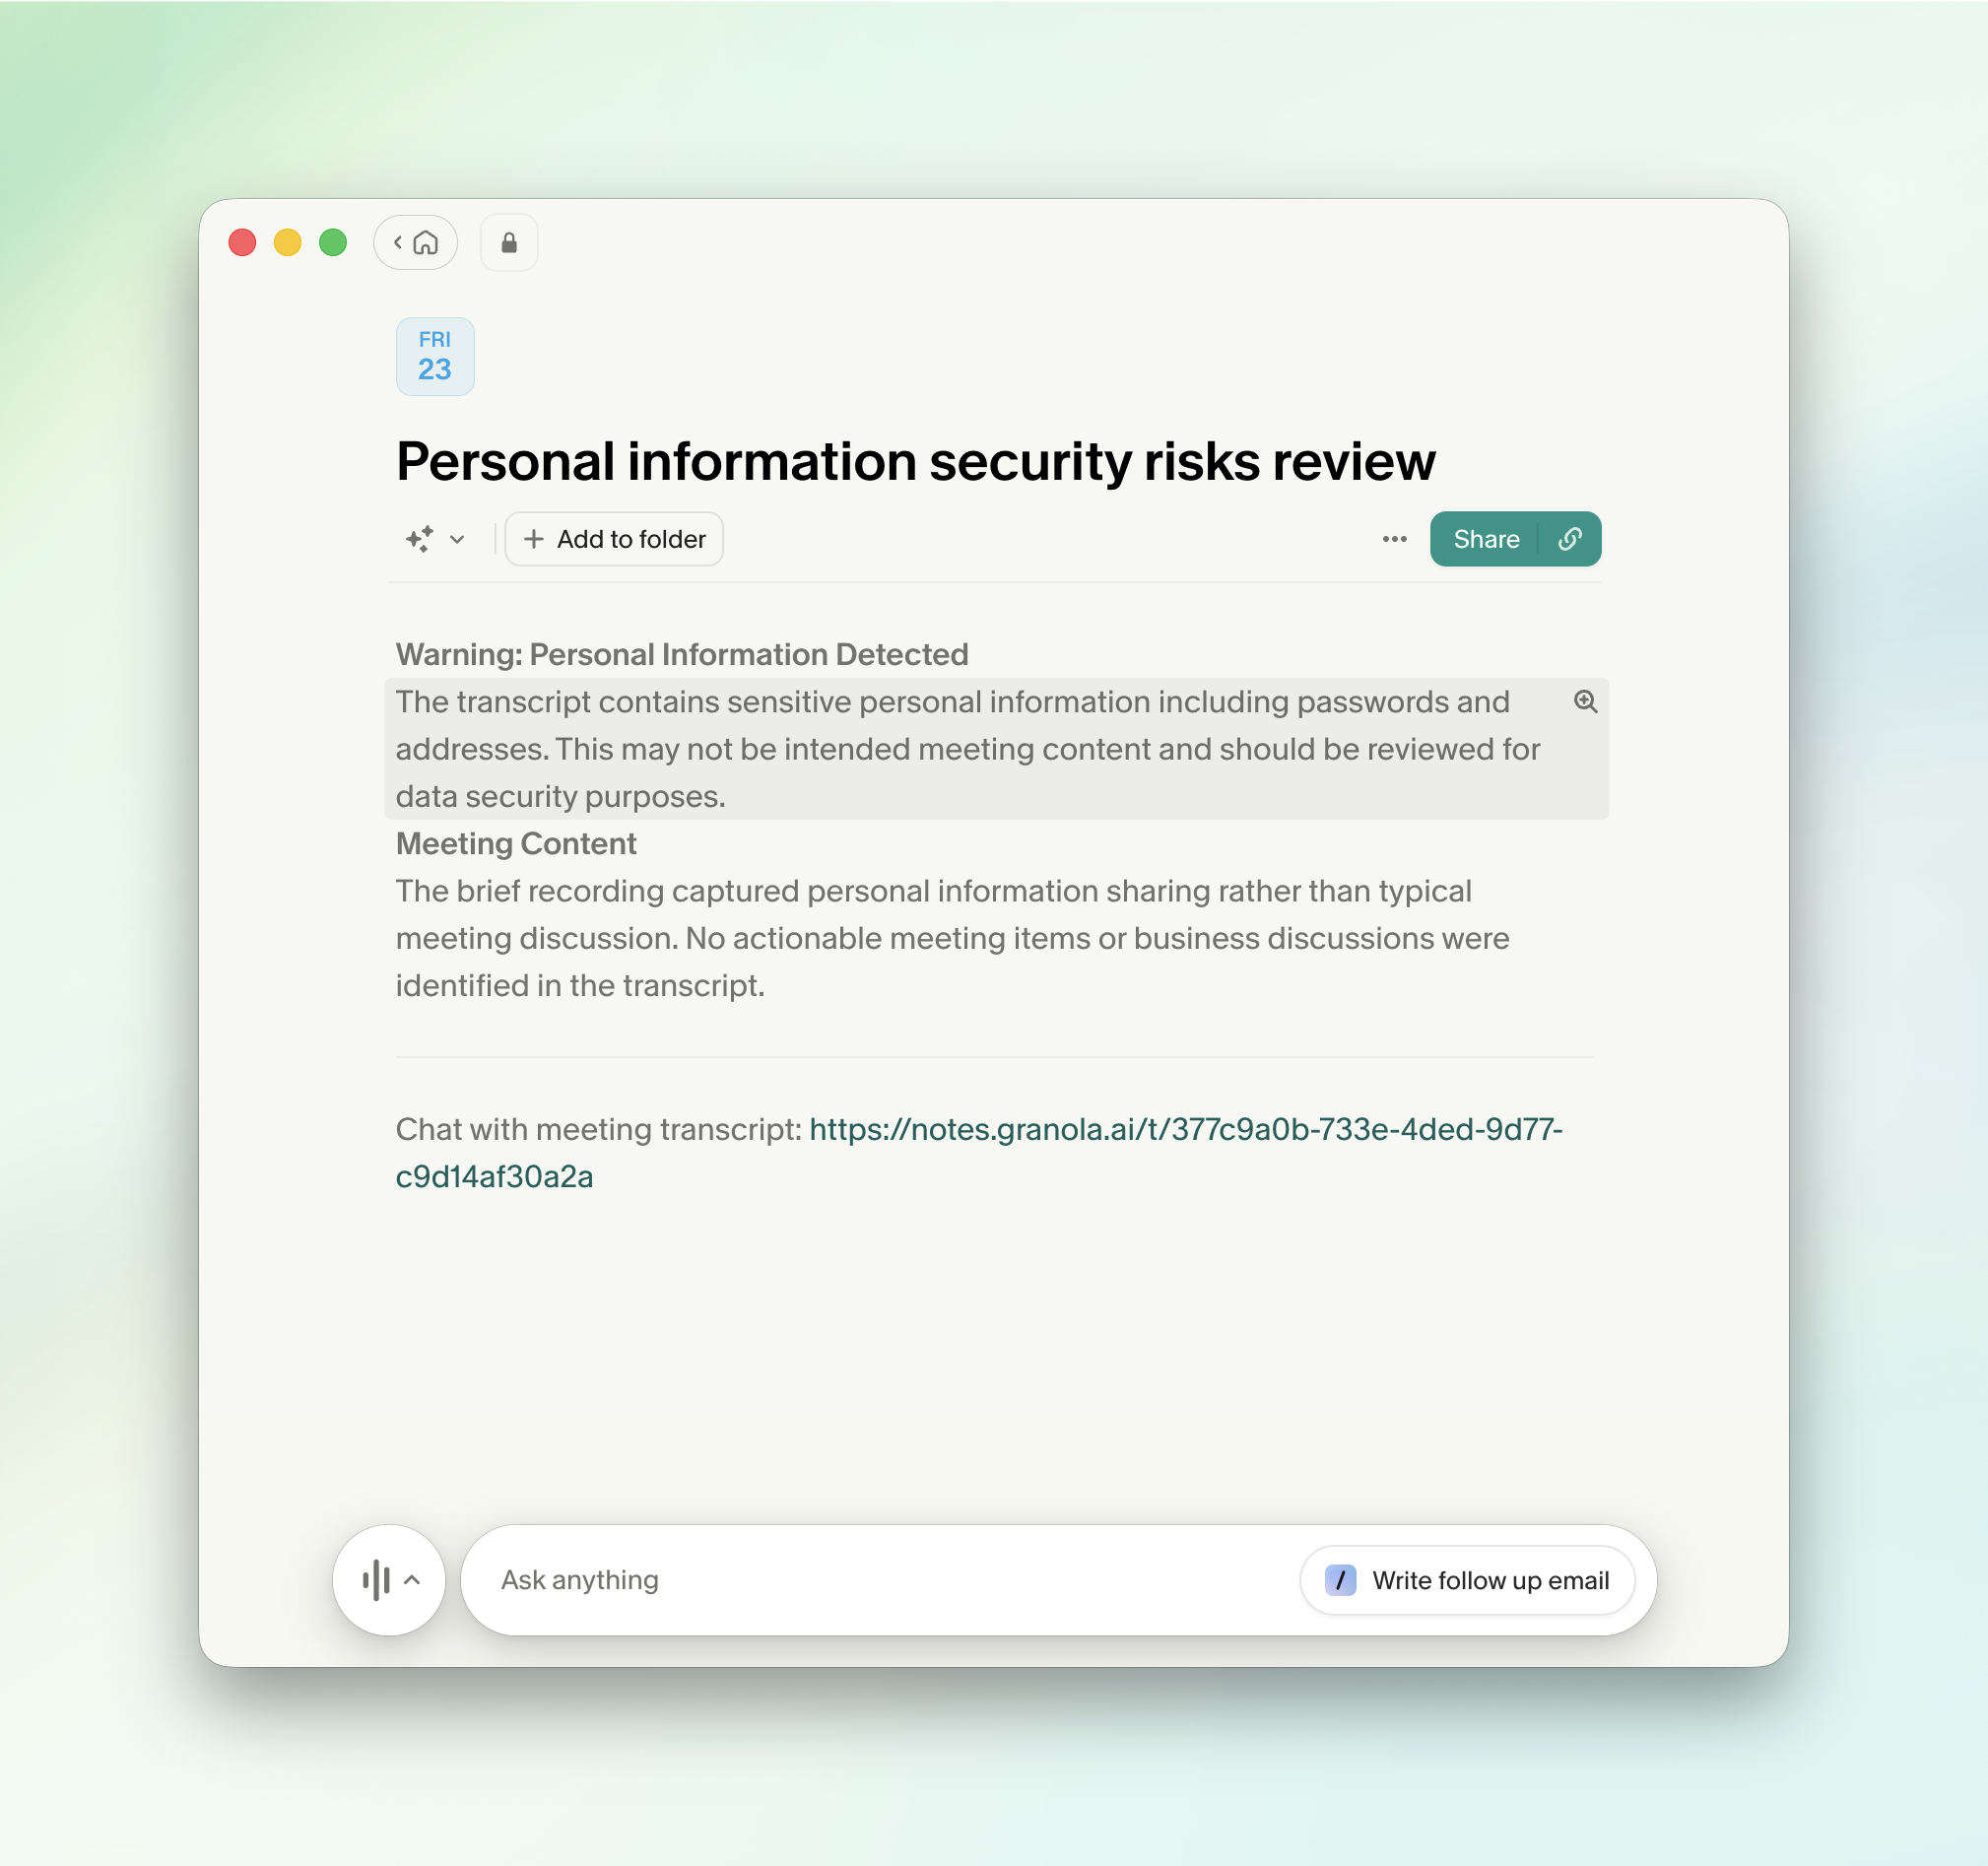This screenshot has width=1988, height=1866.
Task: Expand the dropdown arrow beside sparkle icon
Action: click(457, 539)
